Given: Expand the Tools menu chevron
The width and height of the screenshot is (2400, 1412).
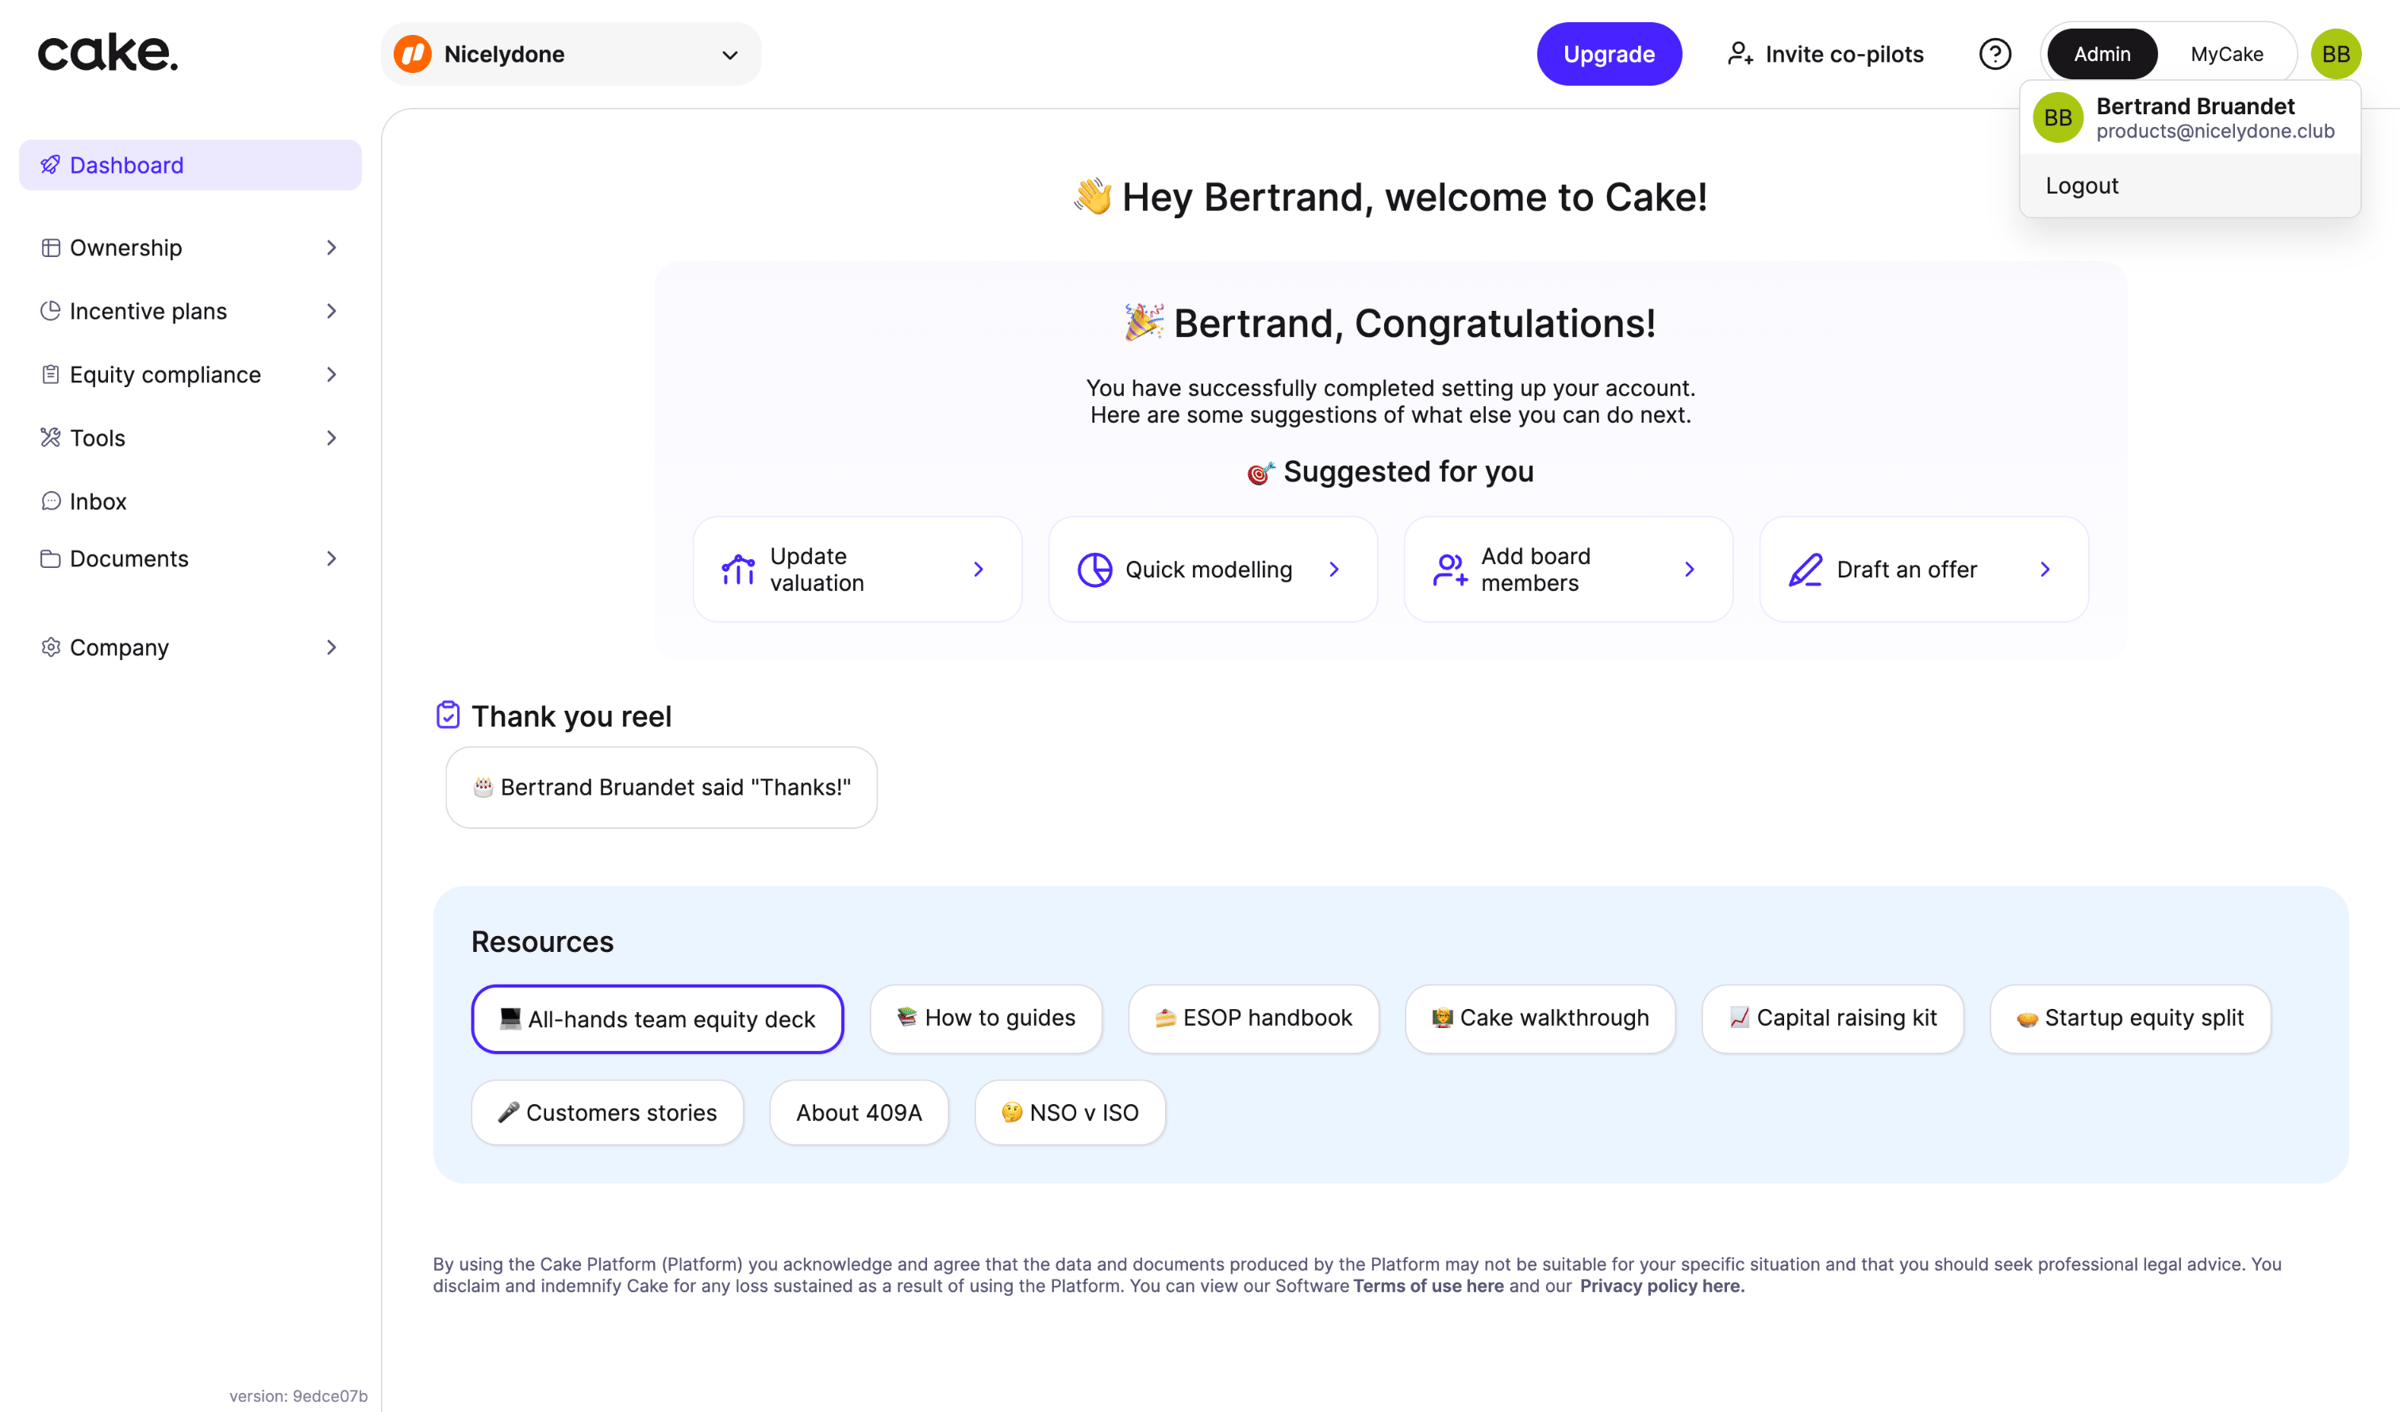Looking at the screenshot, I should pyautogui.click(x=331, y=438).
